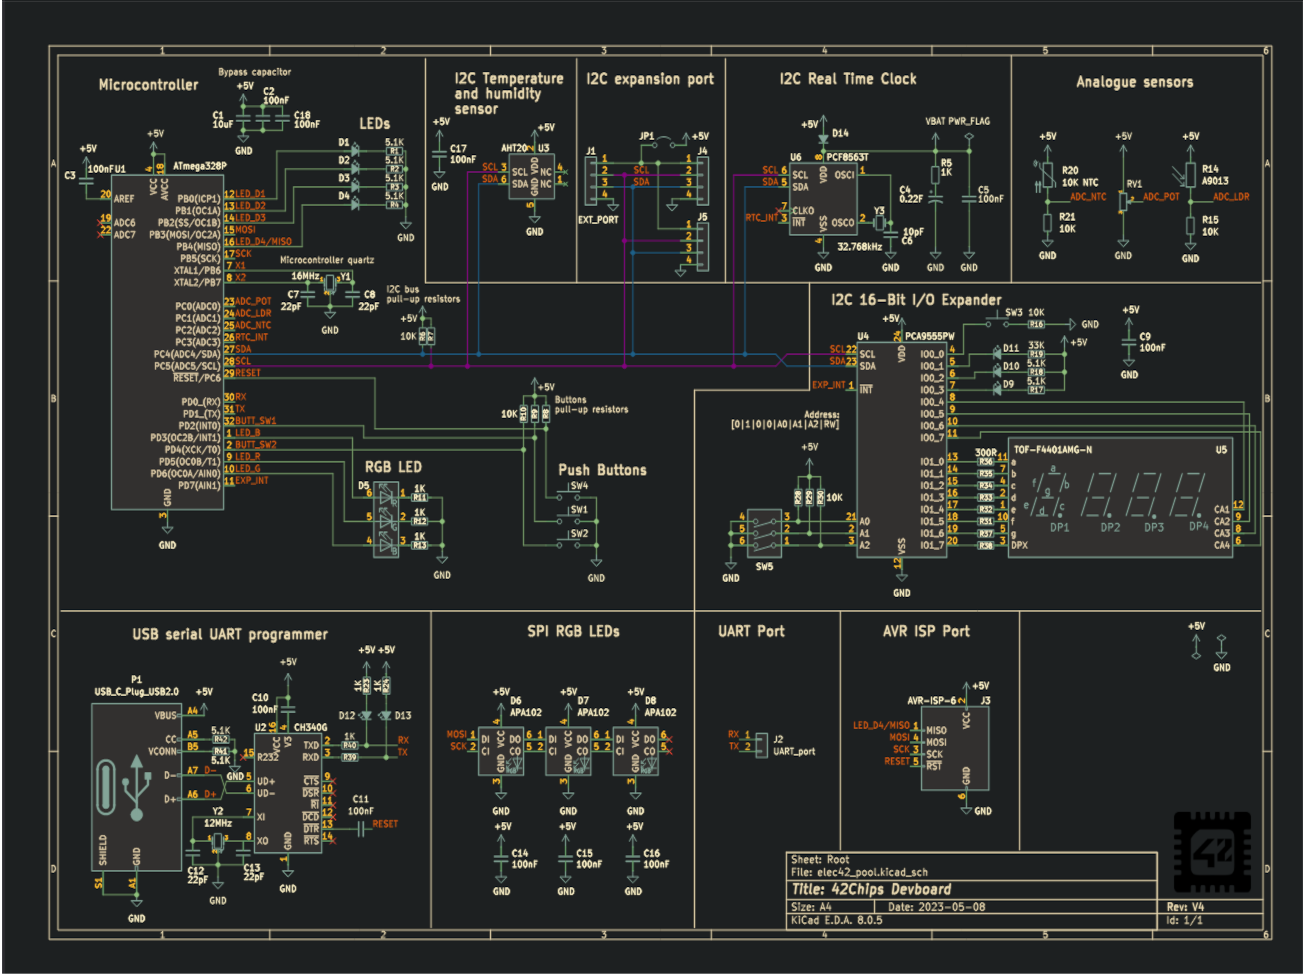The image size is (1303, 976).
Task: Click the C1 10uF bypass capacitor
Action: [243, 116]
